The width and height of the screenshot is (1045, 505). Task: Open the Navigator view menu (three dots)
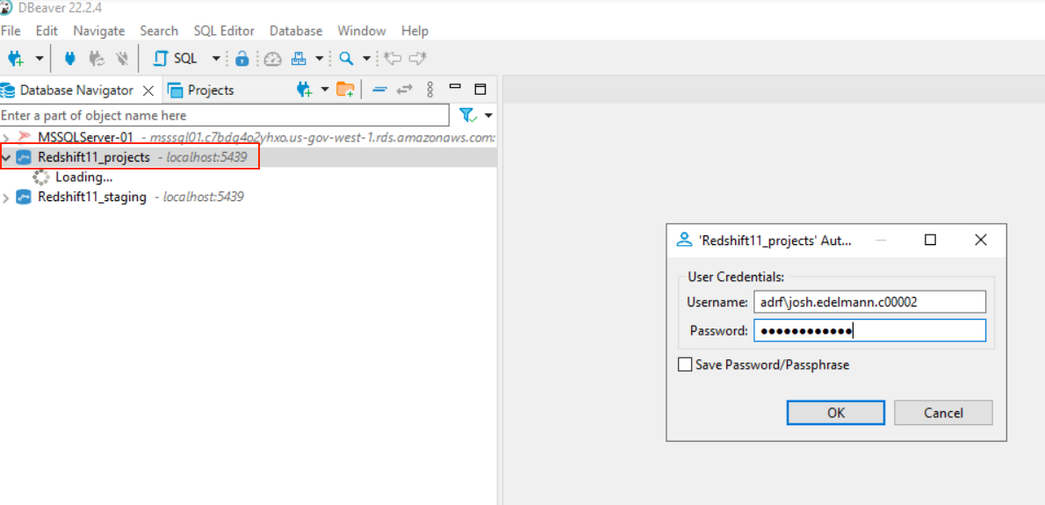430,89
